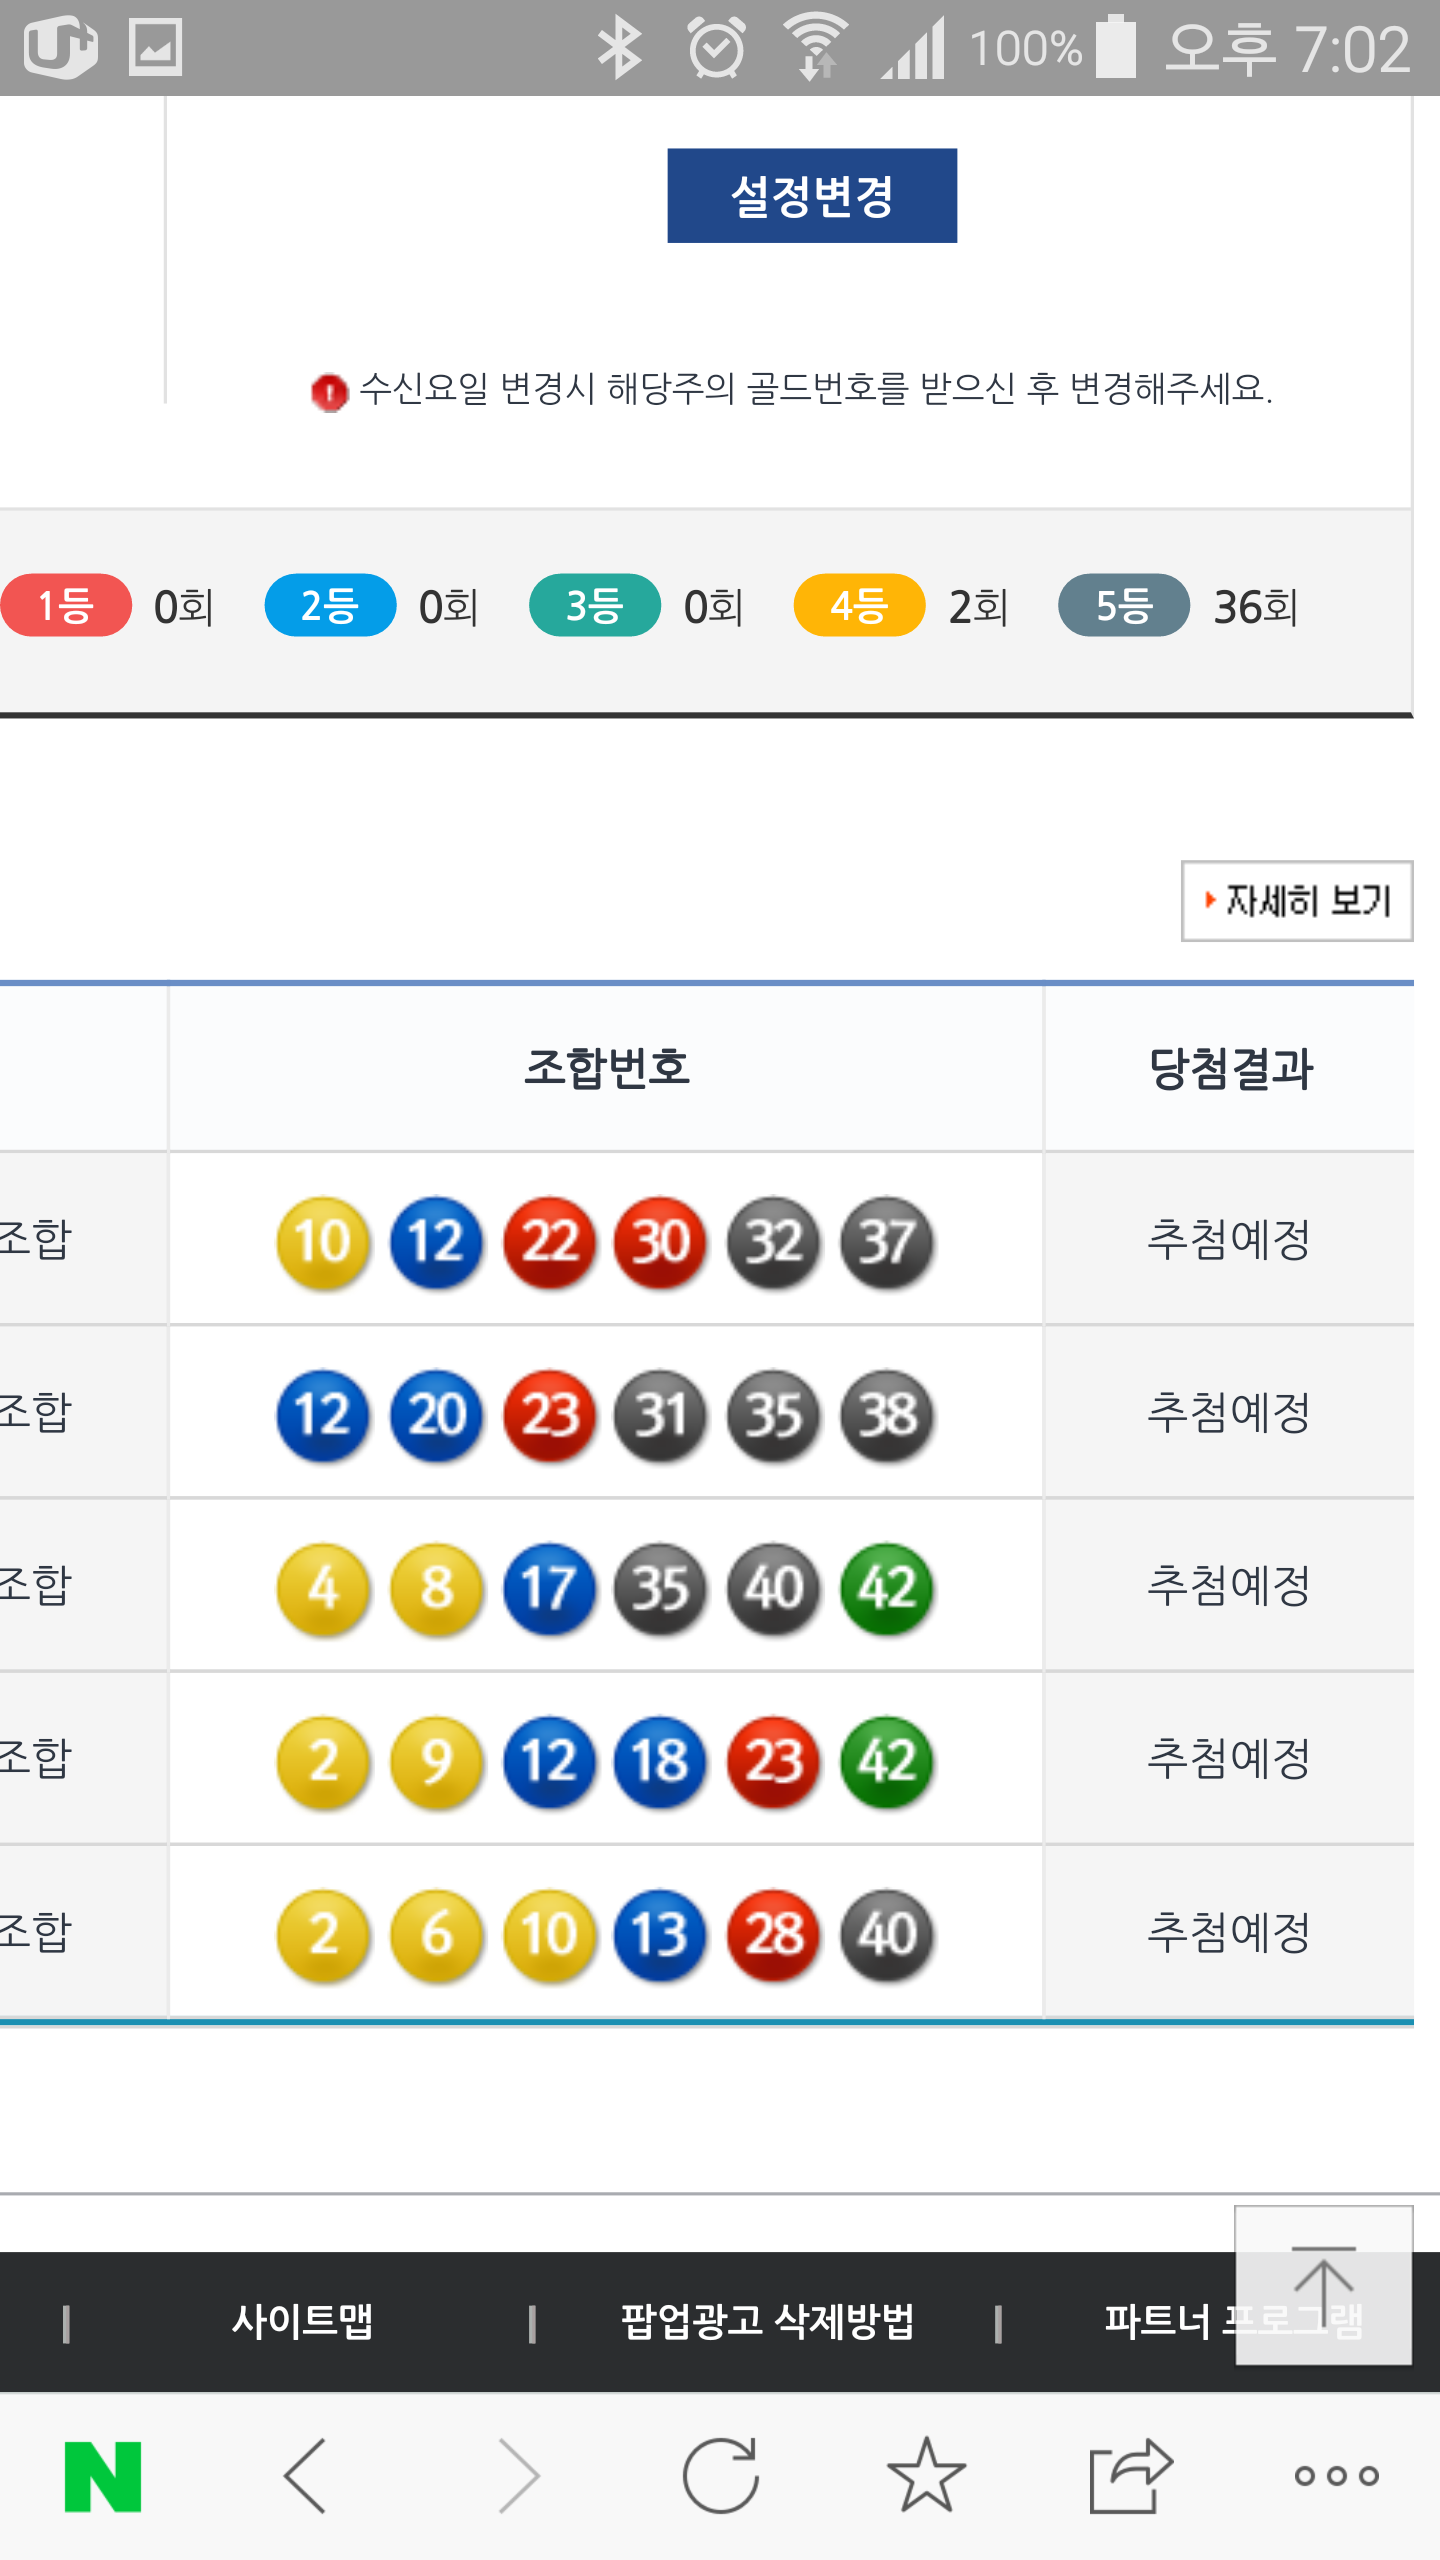Screen dimensions: 1440x2560
Task: Open the 사이트맵 footer link
Action: [x=302, y=2321]
